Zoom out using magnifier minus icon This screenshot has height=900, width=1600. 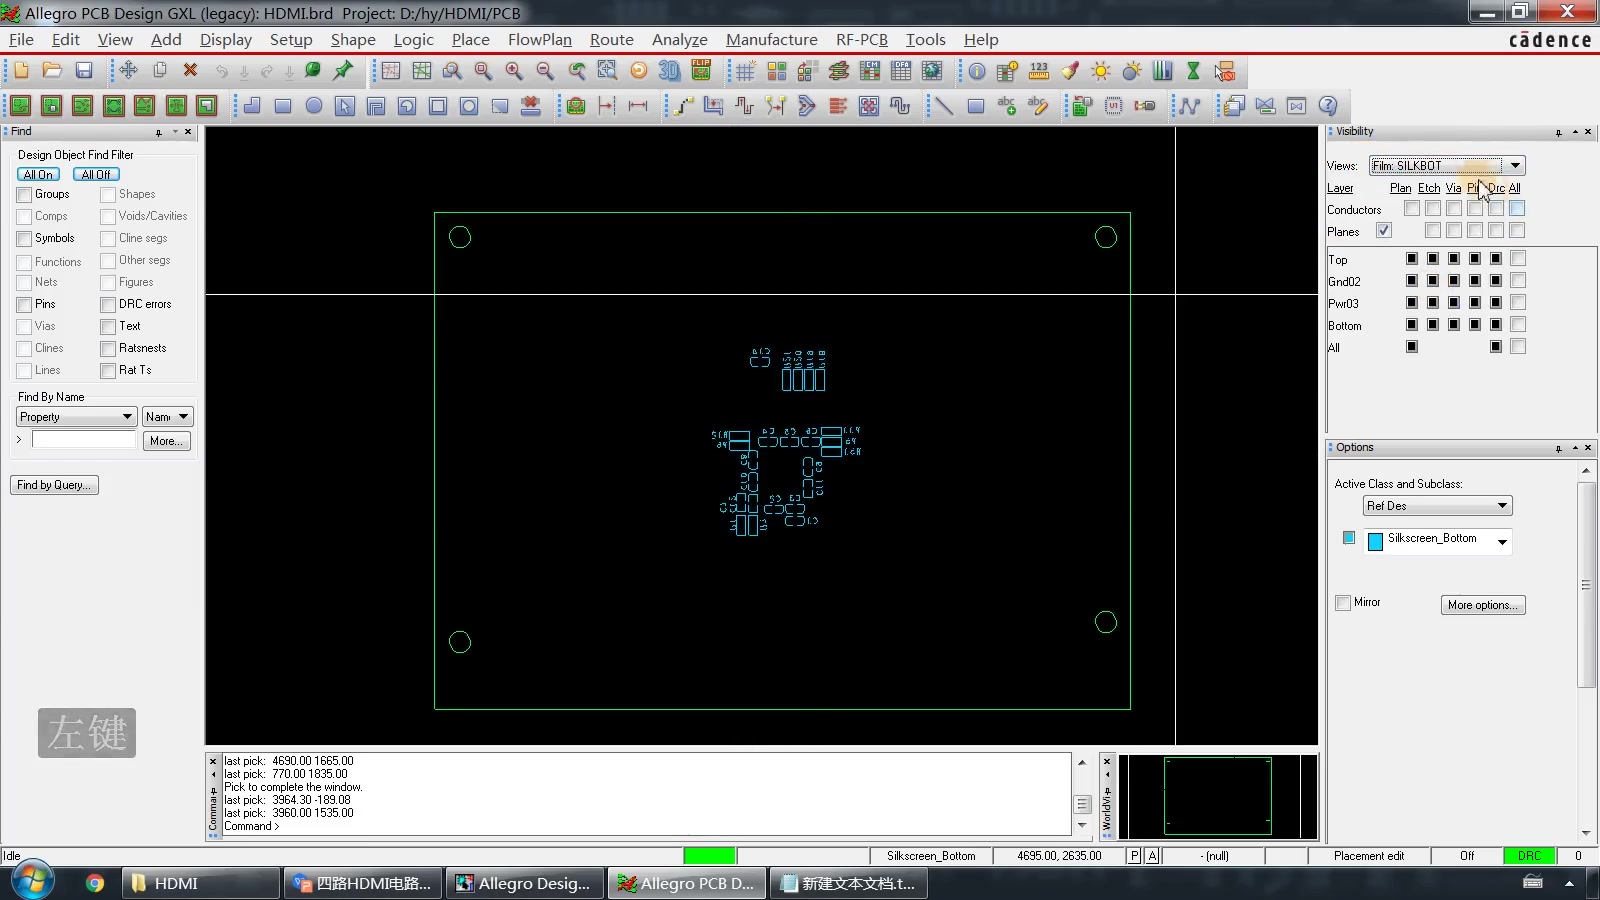click(545, 71)
